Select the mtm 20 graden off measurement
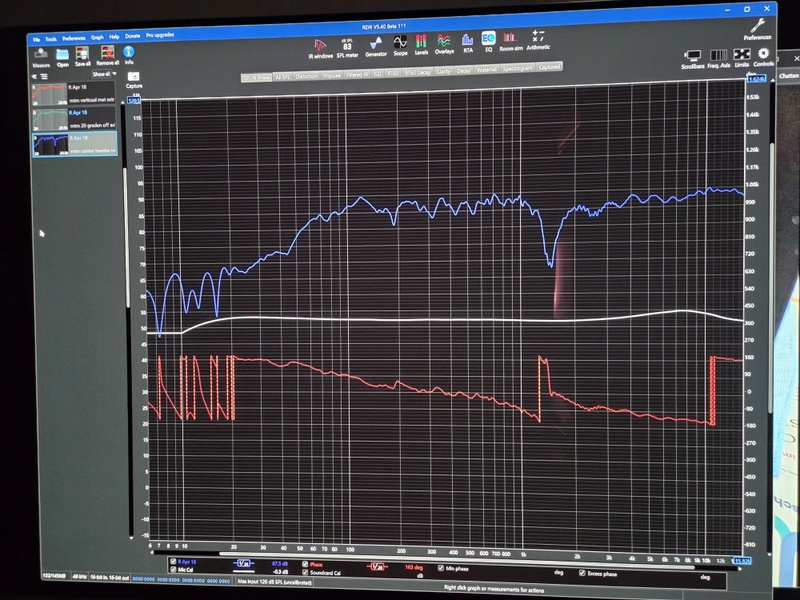This screenshot has width=800, height=600. (74, 119)
